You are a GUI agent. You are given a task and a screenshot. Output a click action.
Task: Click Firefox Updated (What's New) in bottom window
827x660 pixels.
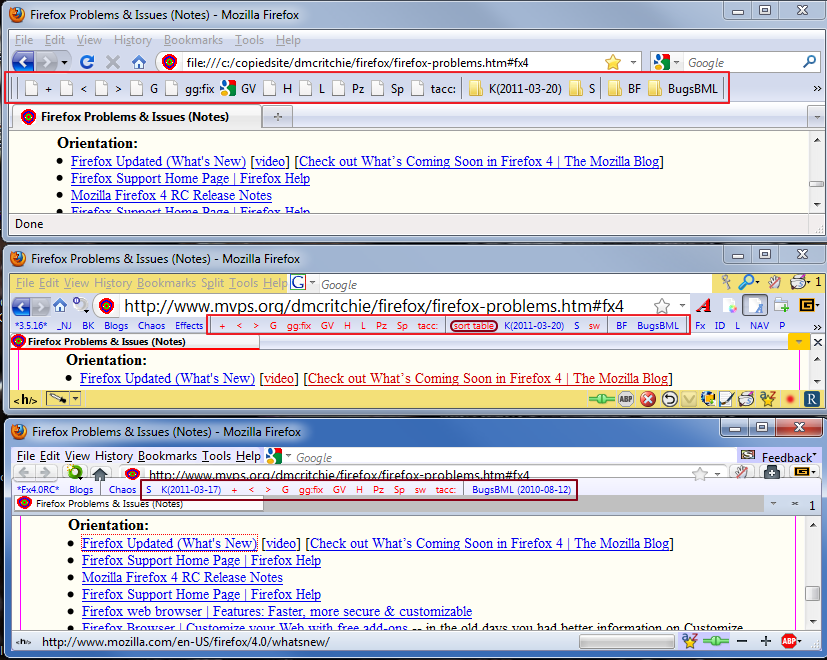(x=169, y=543)
